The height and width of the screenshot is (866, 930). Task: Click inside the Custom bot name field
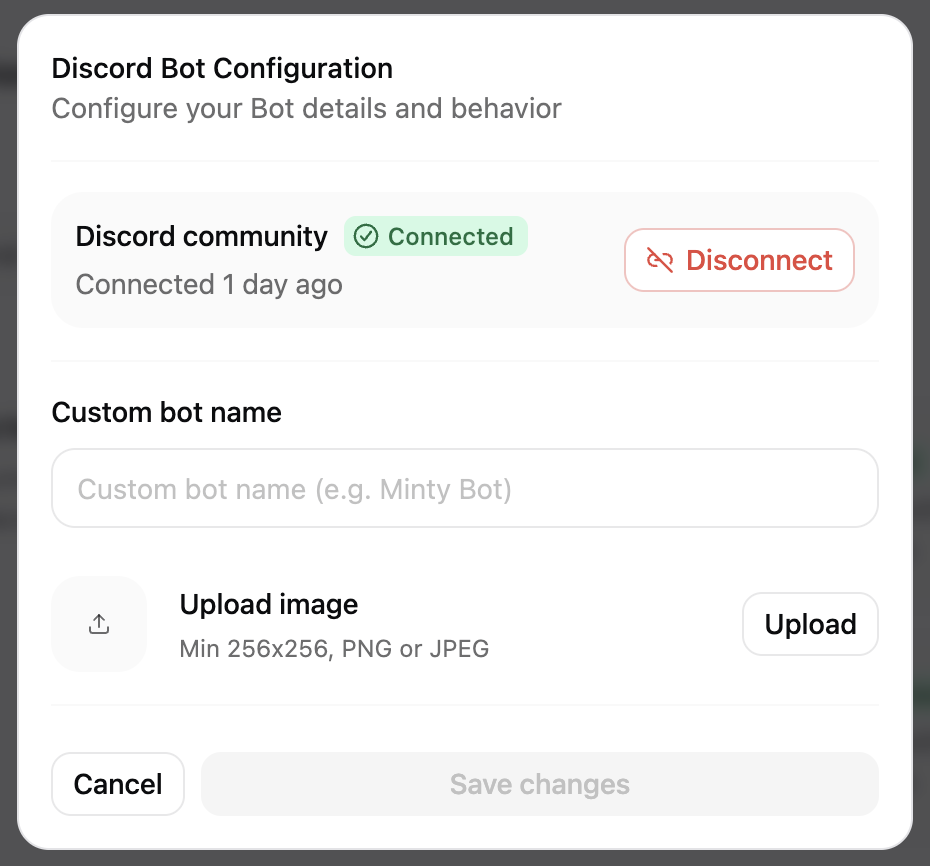[x=465, y=488]
